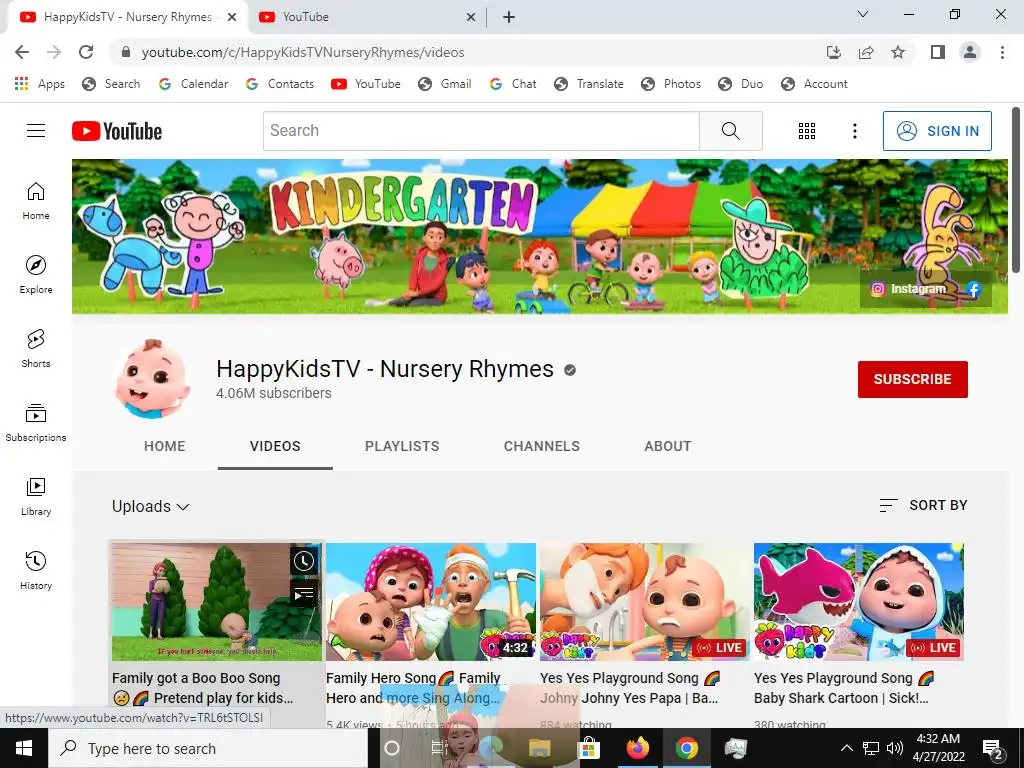The image size is (1024, 768).
Task: Open the Contacts bookmark
Action: click(x=280, y=84)
